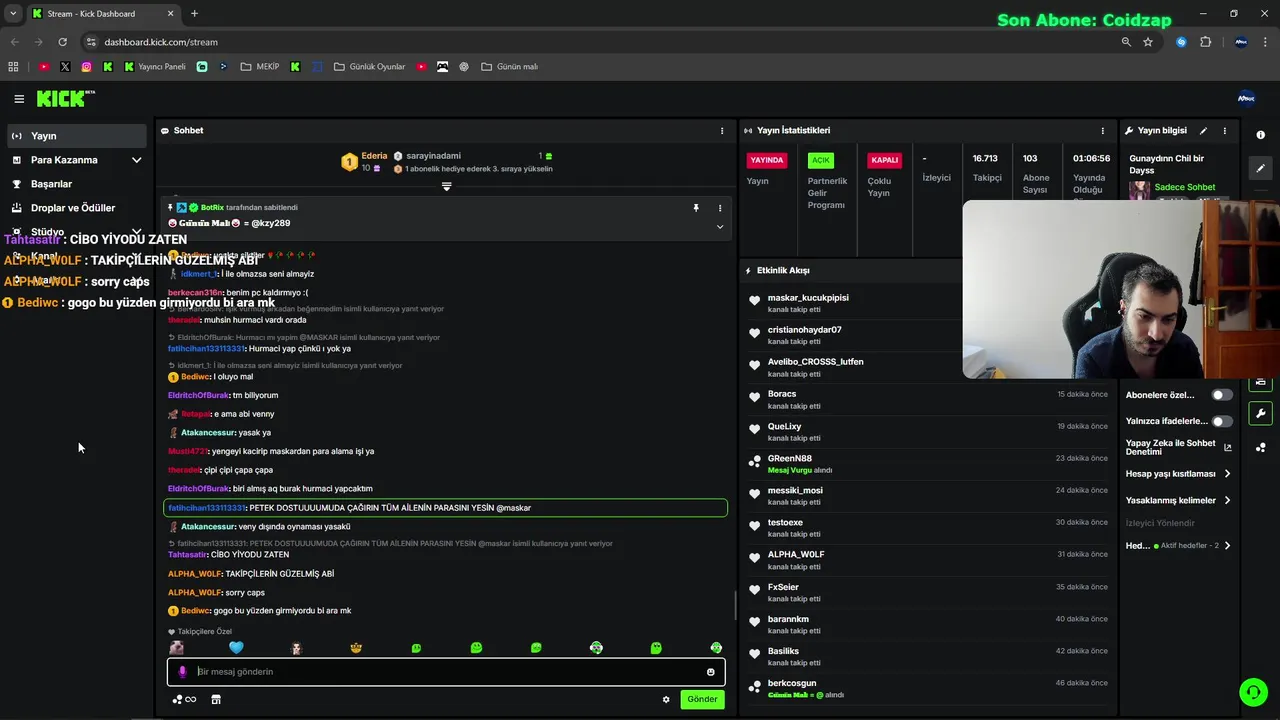The width and height of the screenshot is (1280, 720).
Task: Open Yasaklanmış kelimeler settings
Action: tap(1178, 501)
